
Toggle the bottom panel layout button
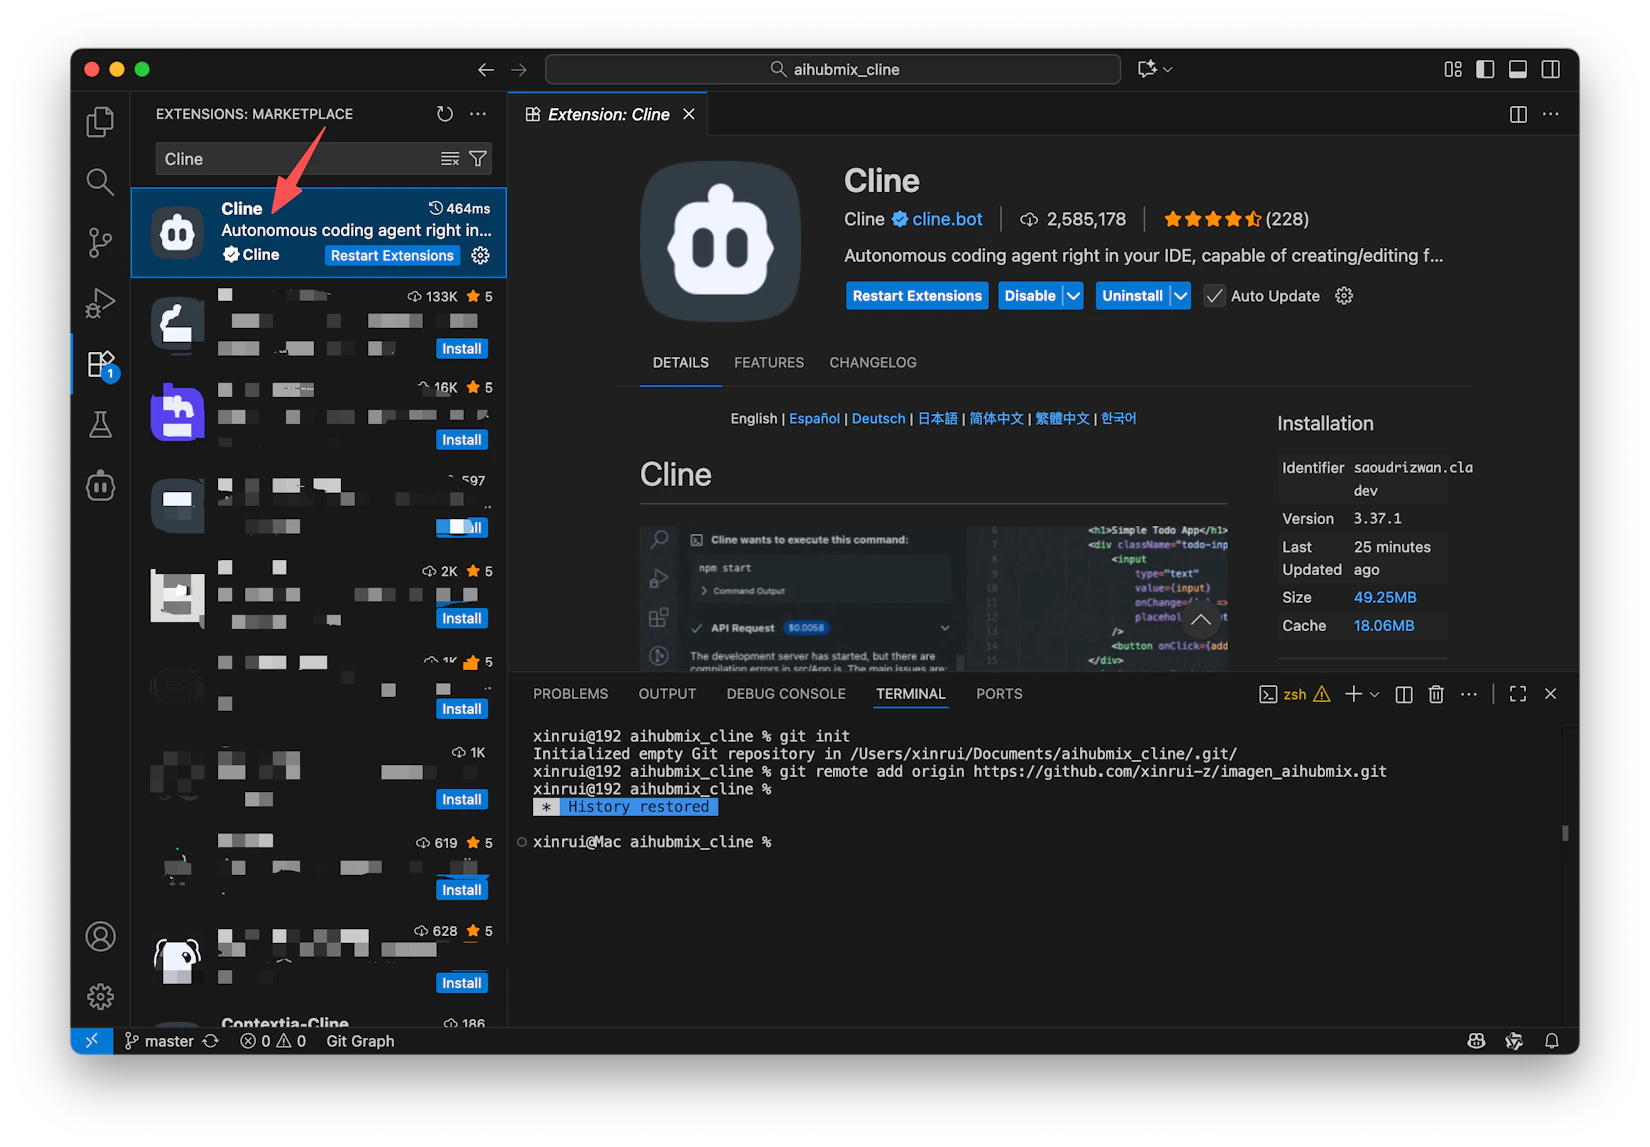pos(1518,69)
